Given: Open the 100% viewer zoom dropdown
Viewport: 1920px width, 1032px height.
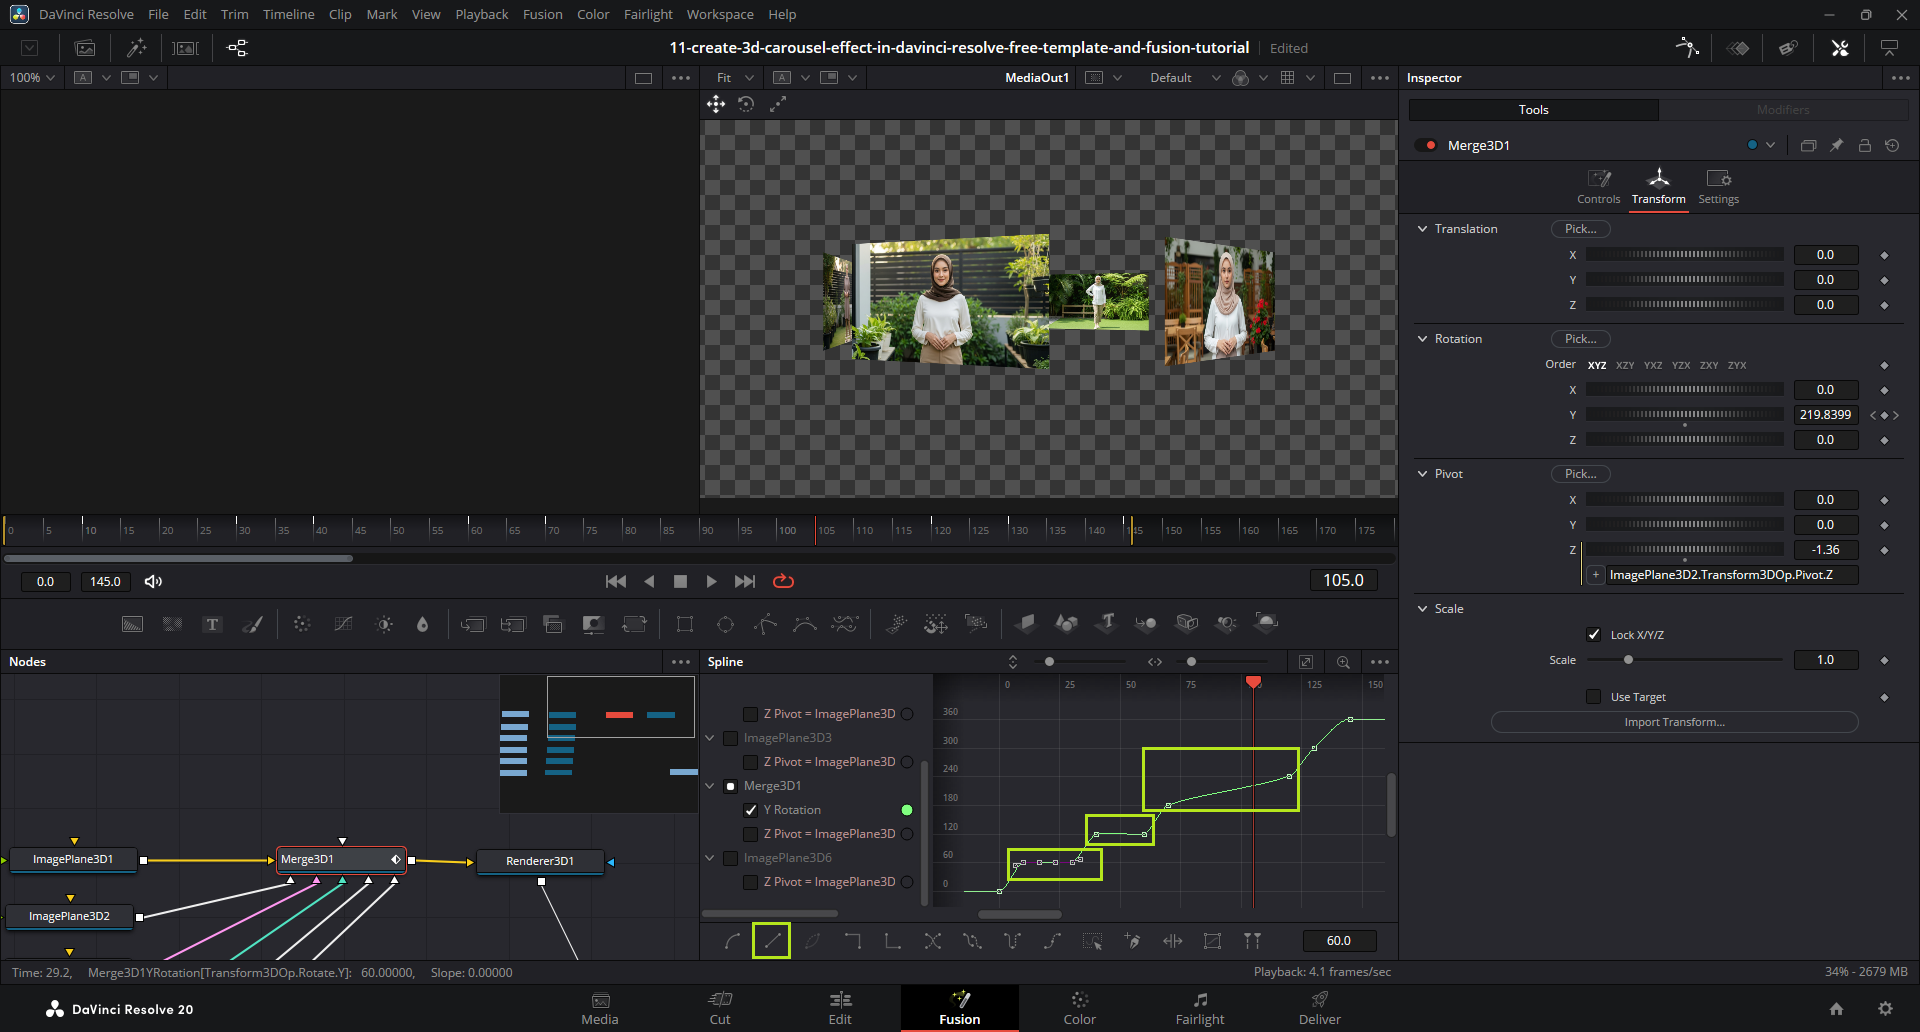Looking at the screenshot, I should point(32,78).
